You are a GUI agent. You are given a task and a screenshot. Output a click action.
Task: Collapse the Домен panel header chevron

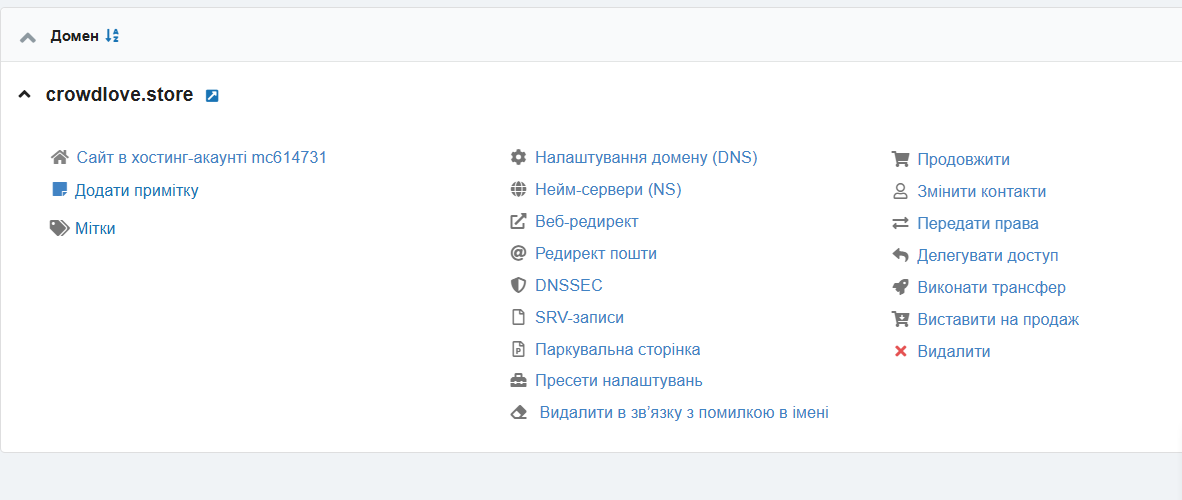(x=28, y=37)
